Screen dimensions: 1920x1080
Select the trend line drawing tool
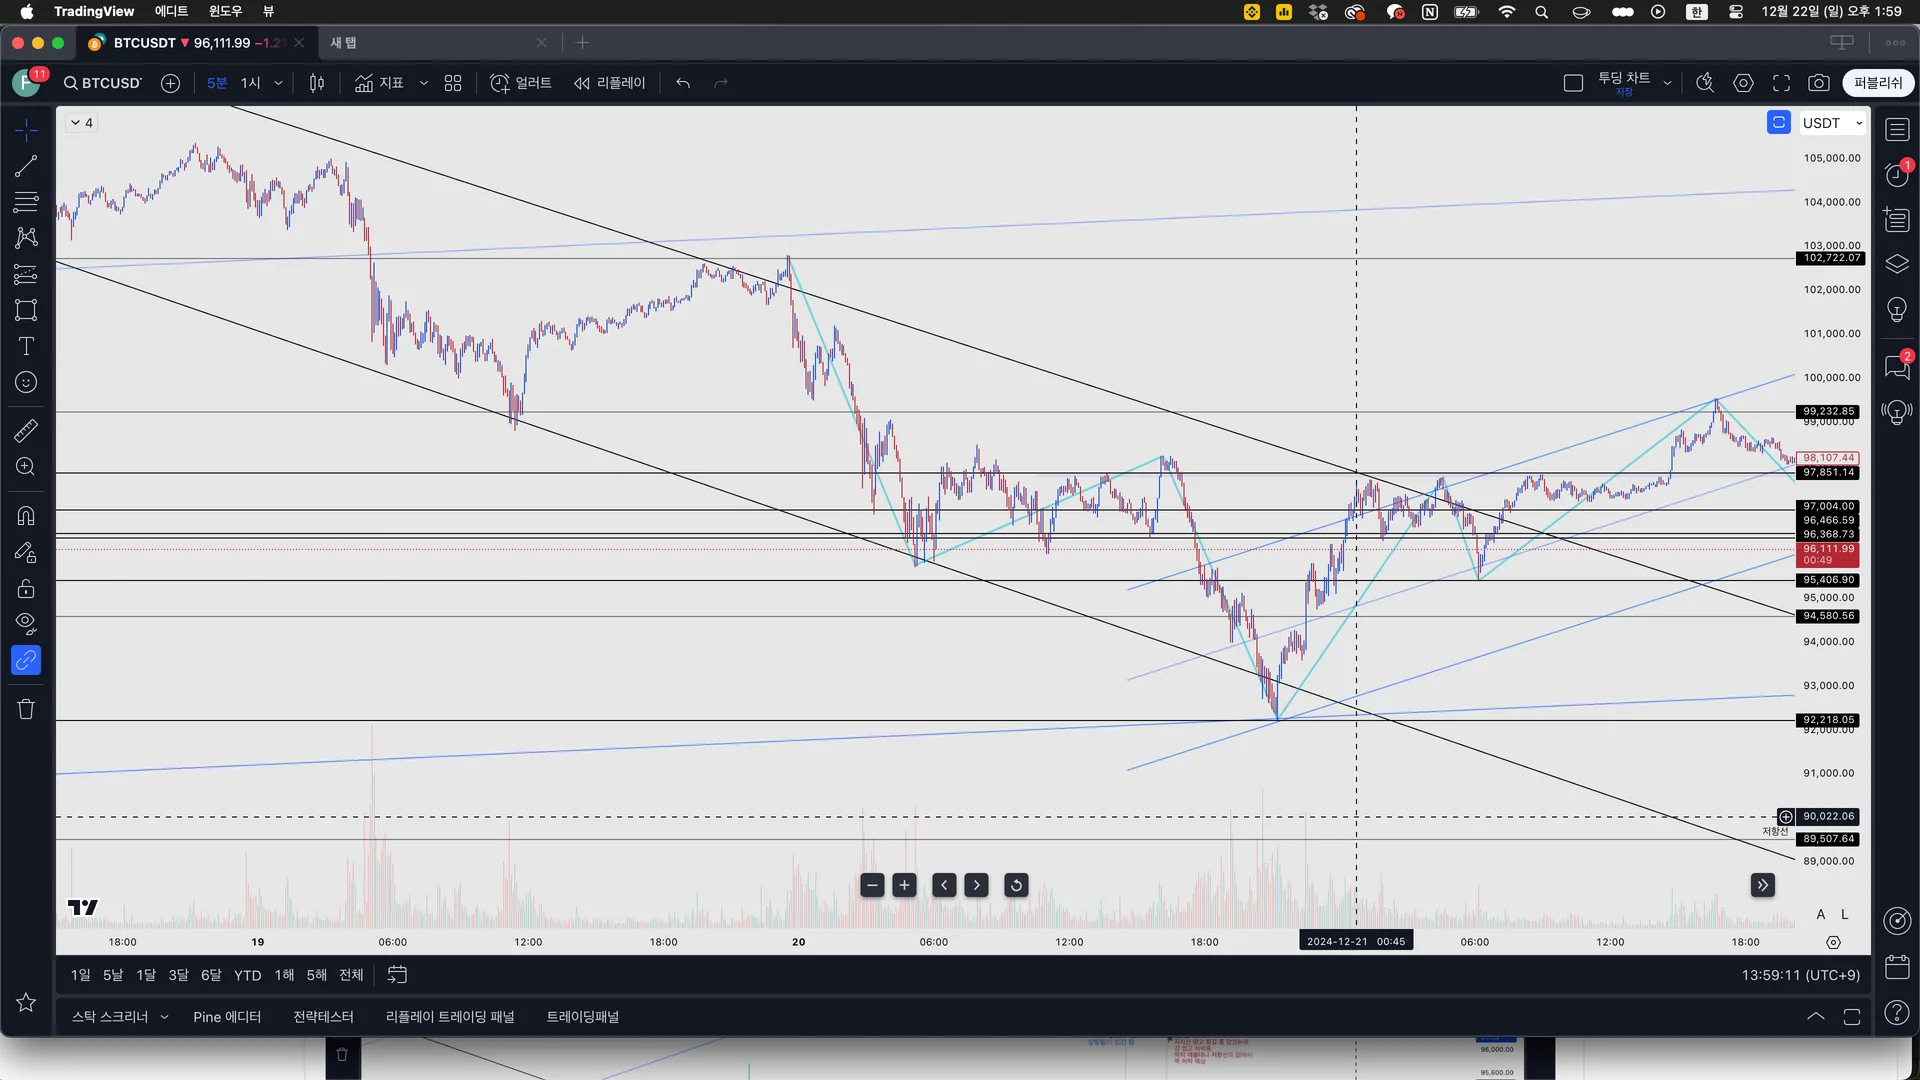tap(26, 166)
